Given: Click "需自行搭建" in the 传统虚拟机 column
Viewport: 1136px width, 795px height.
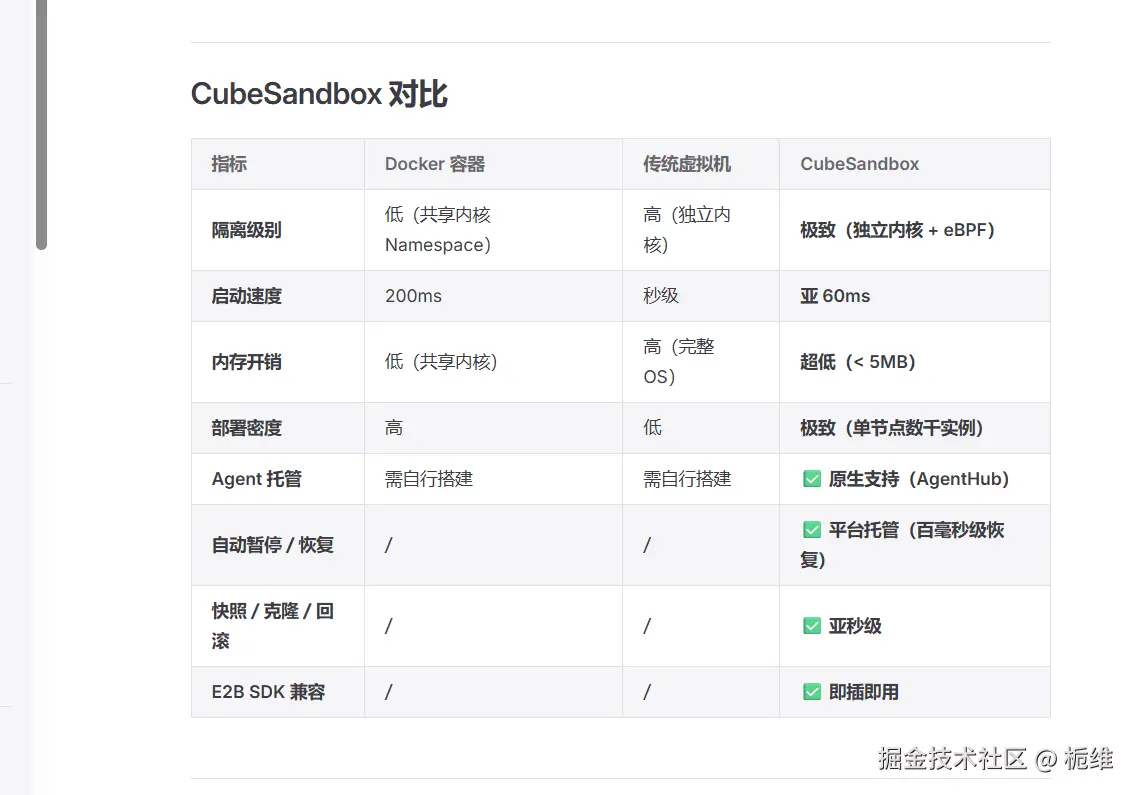Looking at the screenshot, I should 688,479.
